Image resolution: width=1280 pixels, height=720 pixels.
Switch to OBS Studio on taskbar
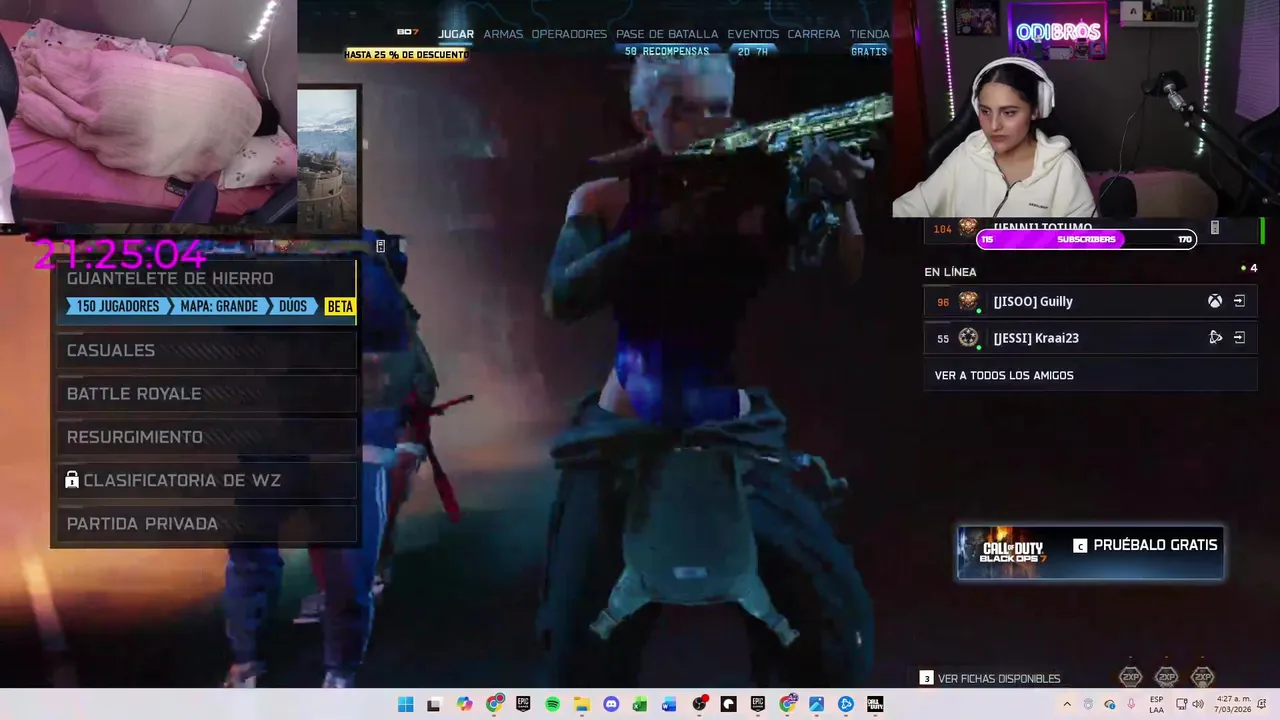(x=699, y=704)
